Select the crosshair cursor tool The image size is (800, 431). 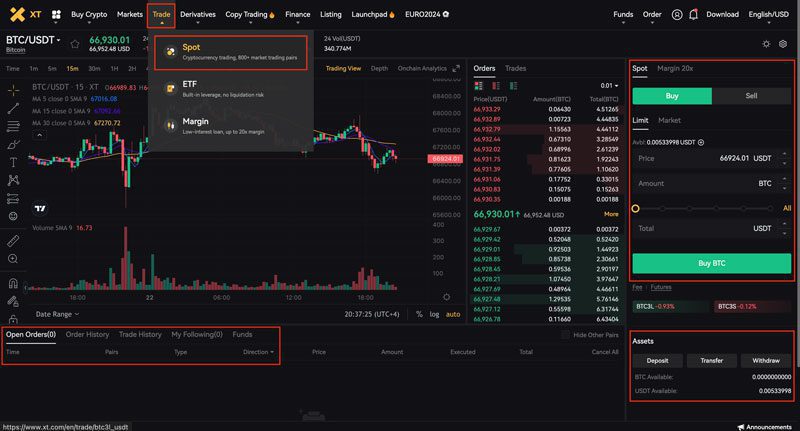[x=13, y=90]
